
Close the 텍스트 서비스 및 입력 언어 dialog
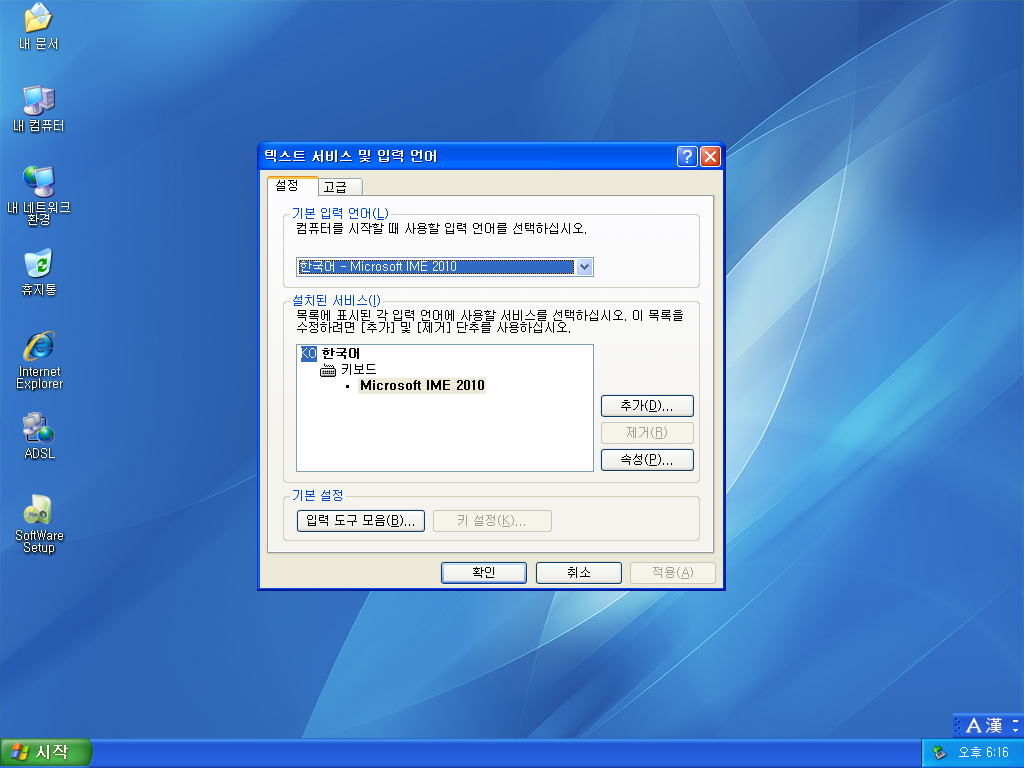pos(710,157)
